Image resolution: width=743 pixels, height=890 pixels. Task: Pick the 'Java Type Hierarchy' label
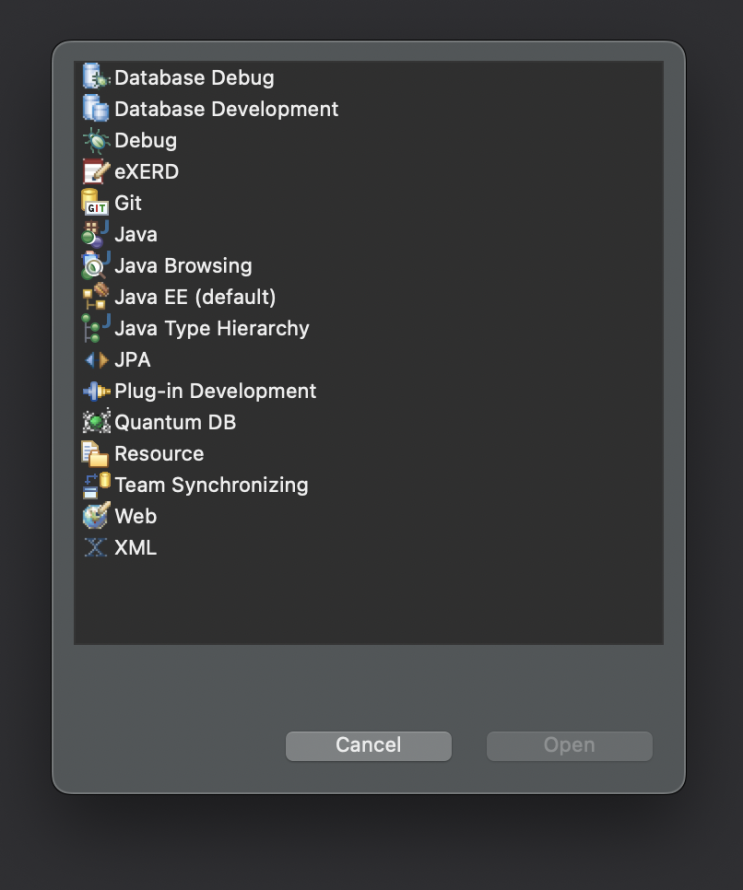[x=212, y=328]
